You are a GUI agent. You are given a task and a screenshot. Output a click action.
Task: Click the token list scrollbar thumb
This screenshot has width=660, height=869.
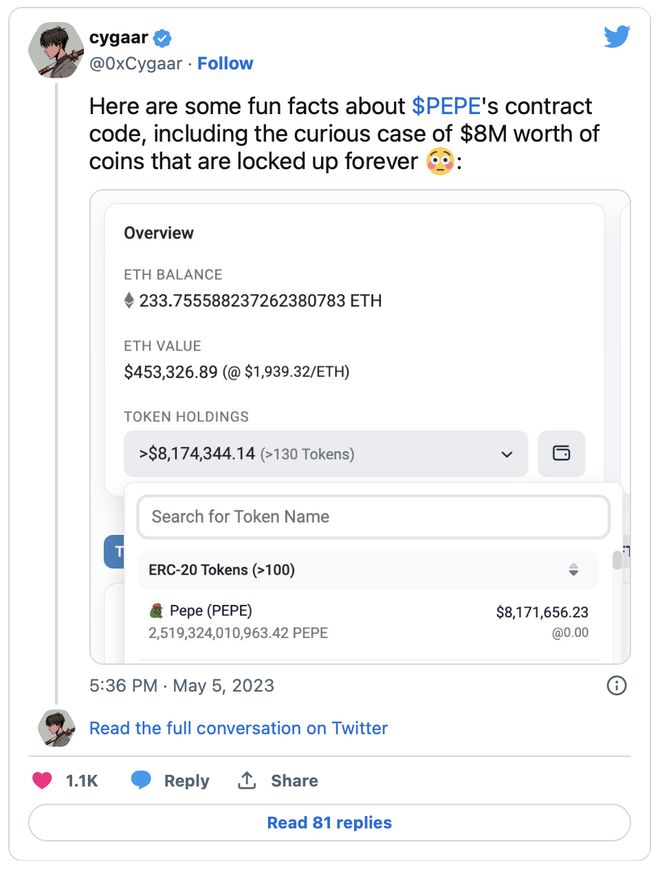click(617, 560)
